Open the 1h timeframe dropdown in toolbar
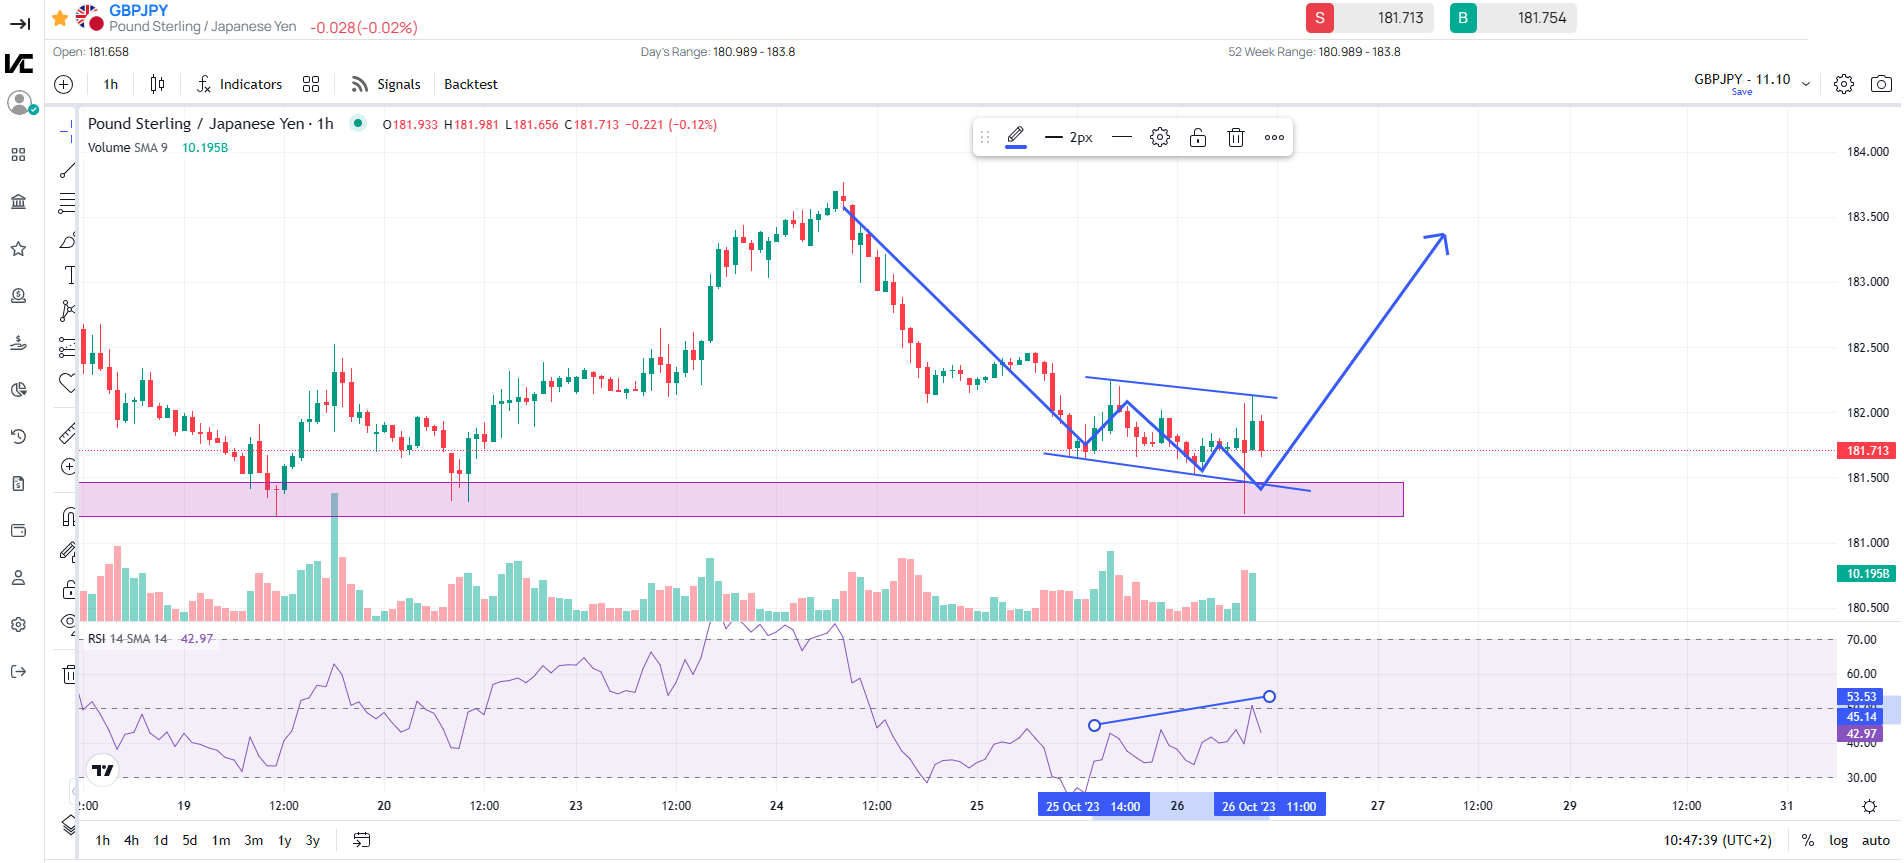The image size is (1904, 863). (111, 84)
